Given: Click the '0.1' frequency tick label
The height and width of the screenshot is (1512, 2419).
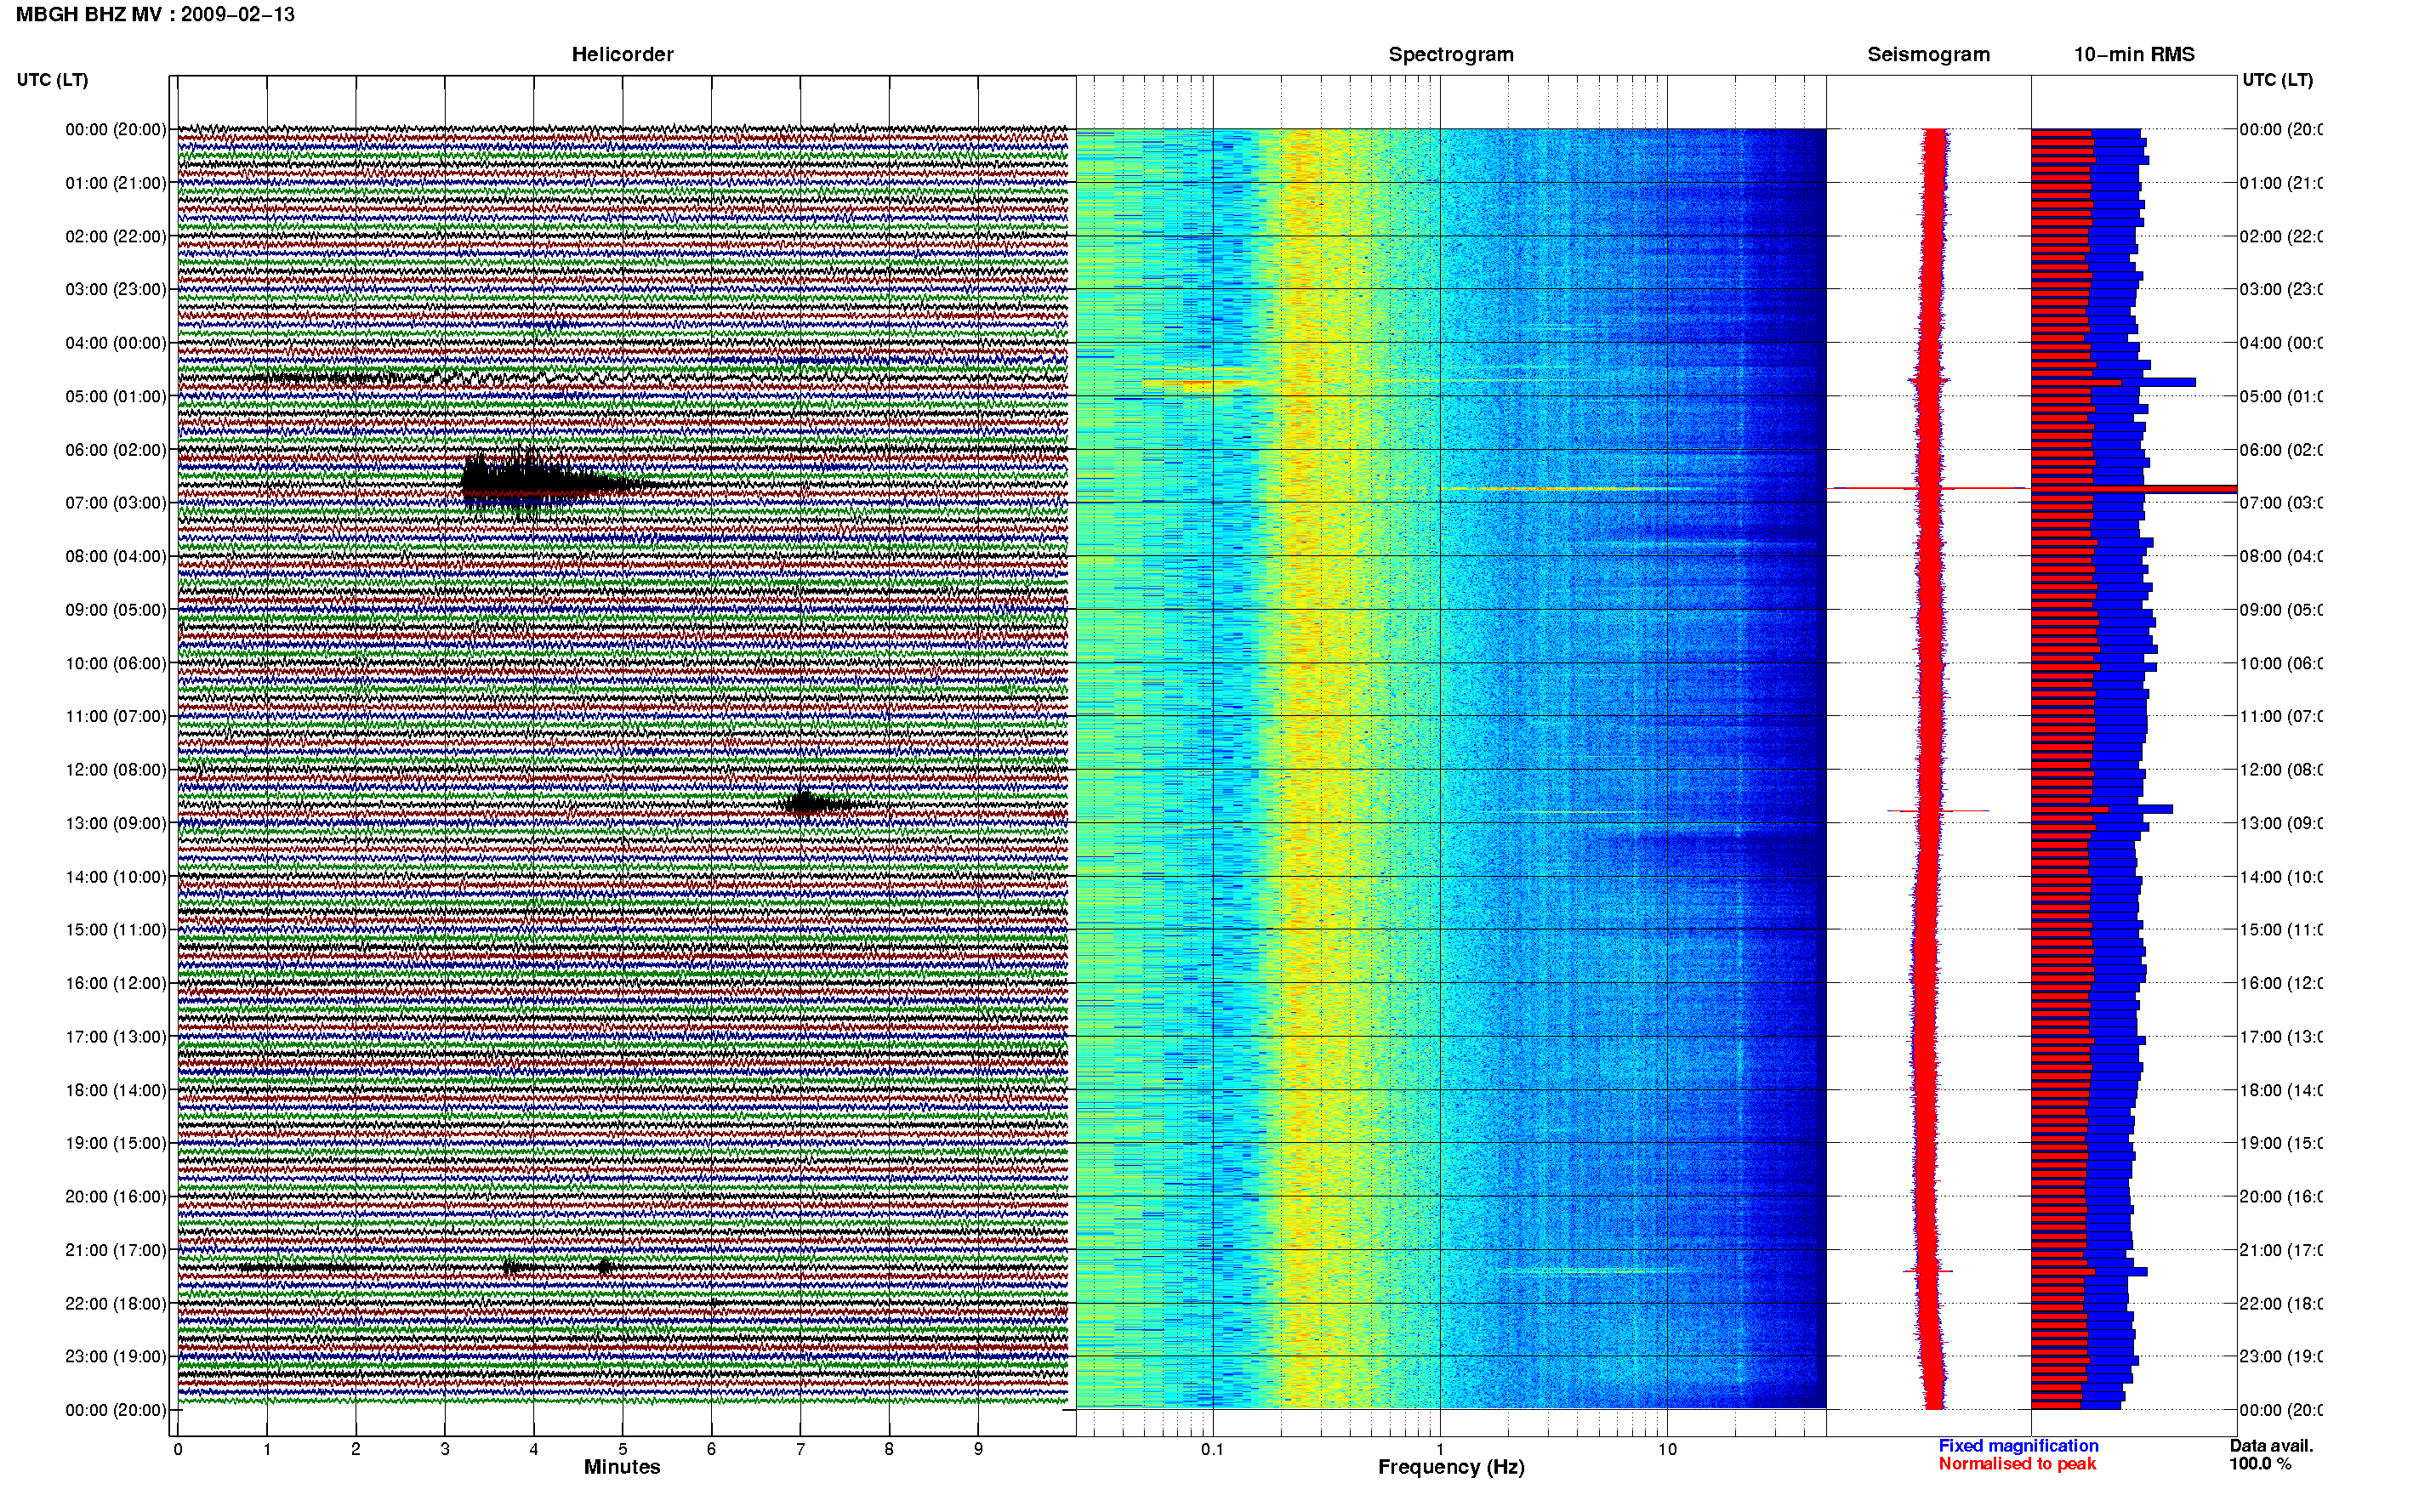Looking at the screenshot, I should [1212, 1449].
